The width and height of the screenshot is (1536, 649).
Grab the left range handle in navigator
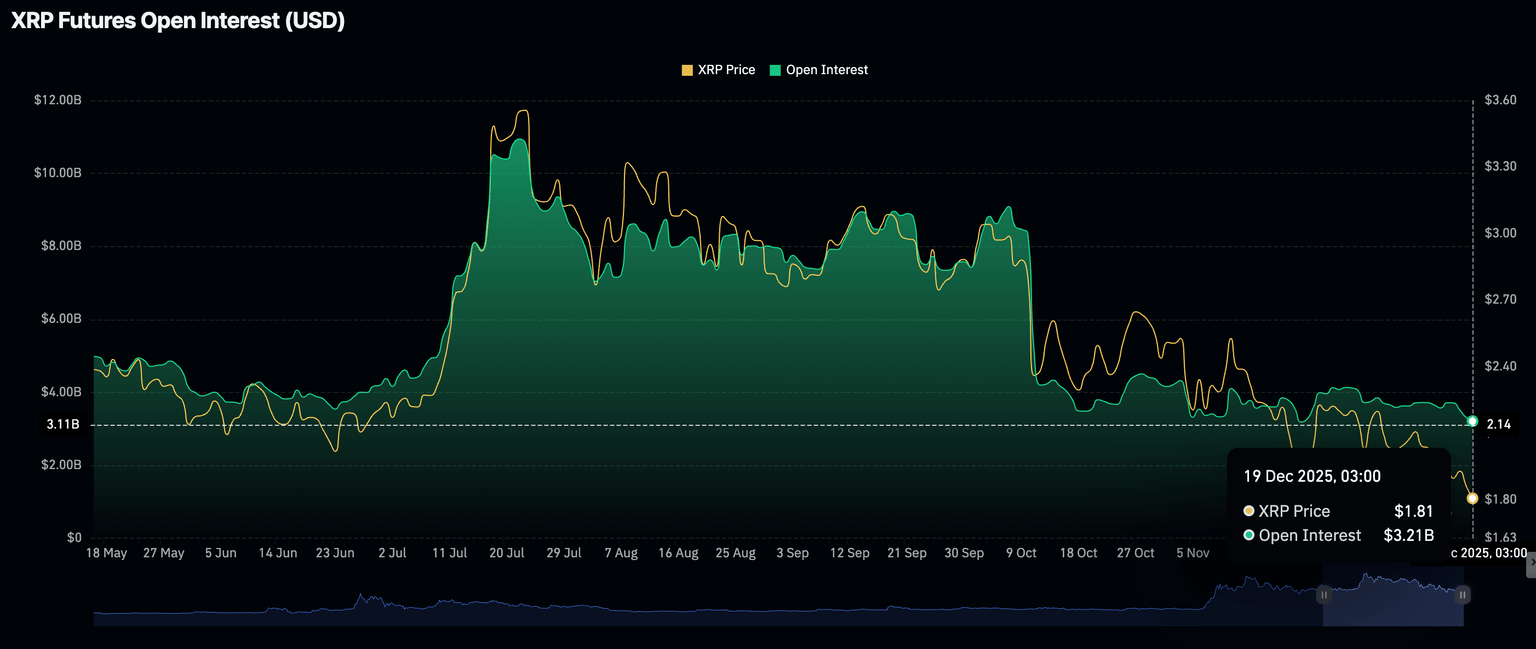pyautogui.click(x=1323, y=595)
